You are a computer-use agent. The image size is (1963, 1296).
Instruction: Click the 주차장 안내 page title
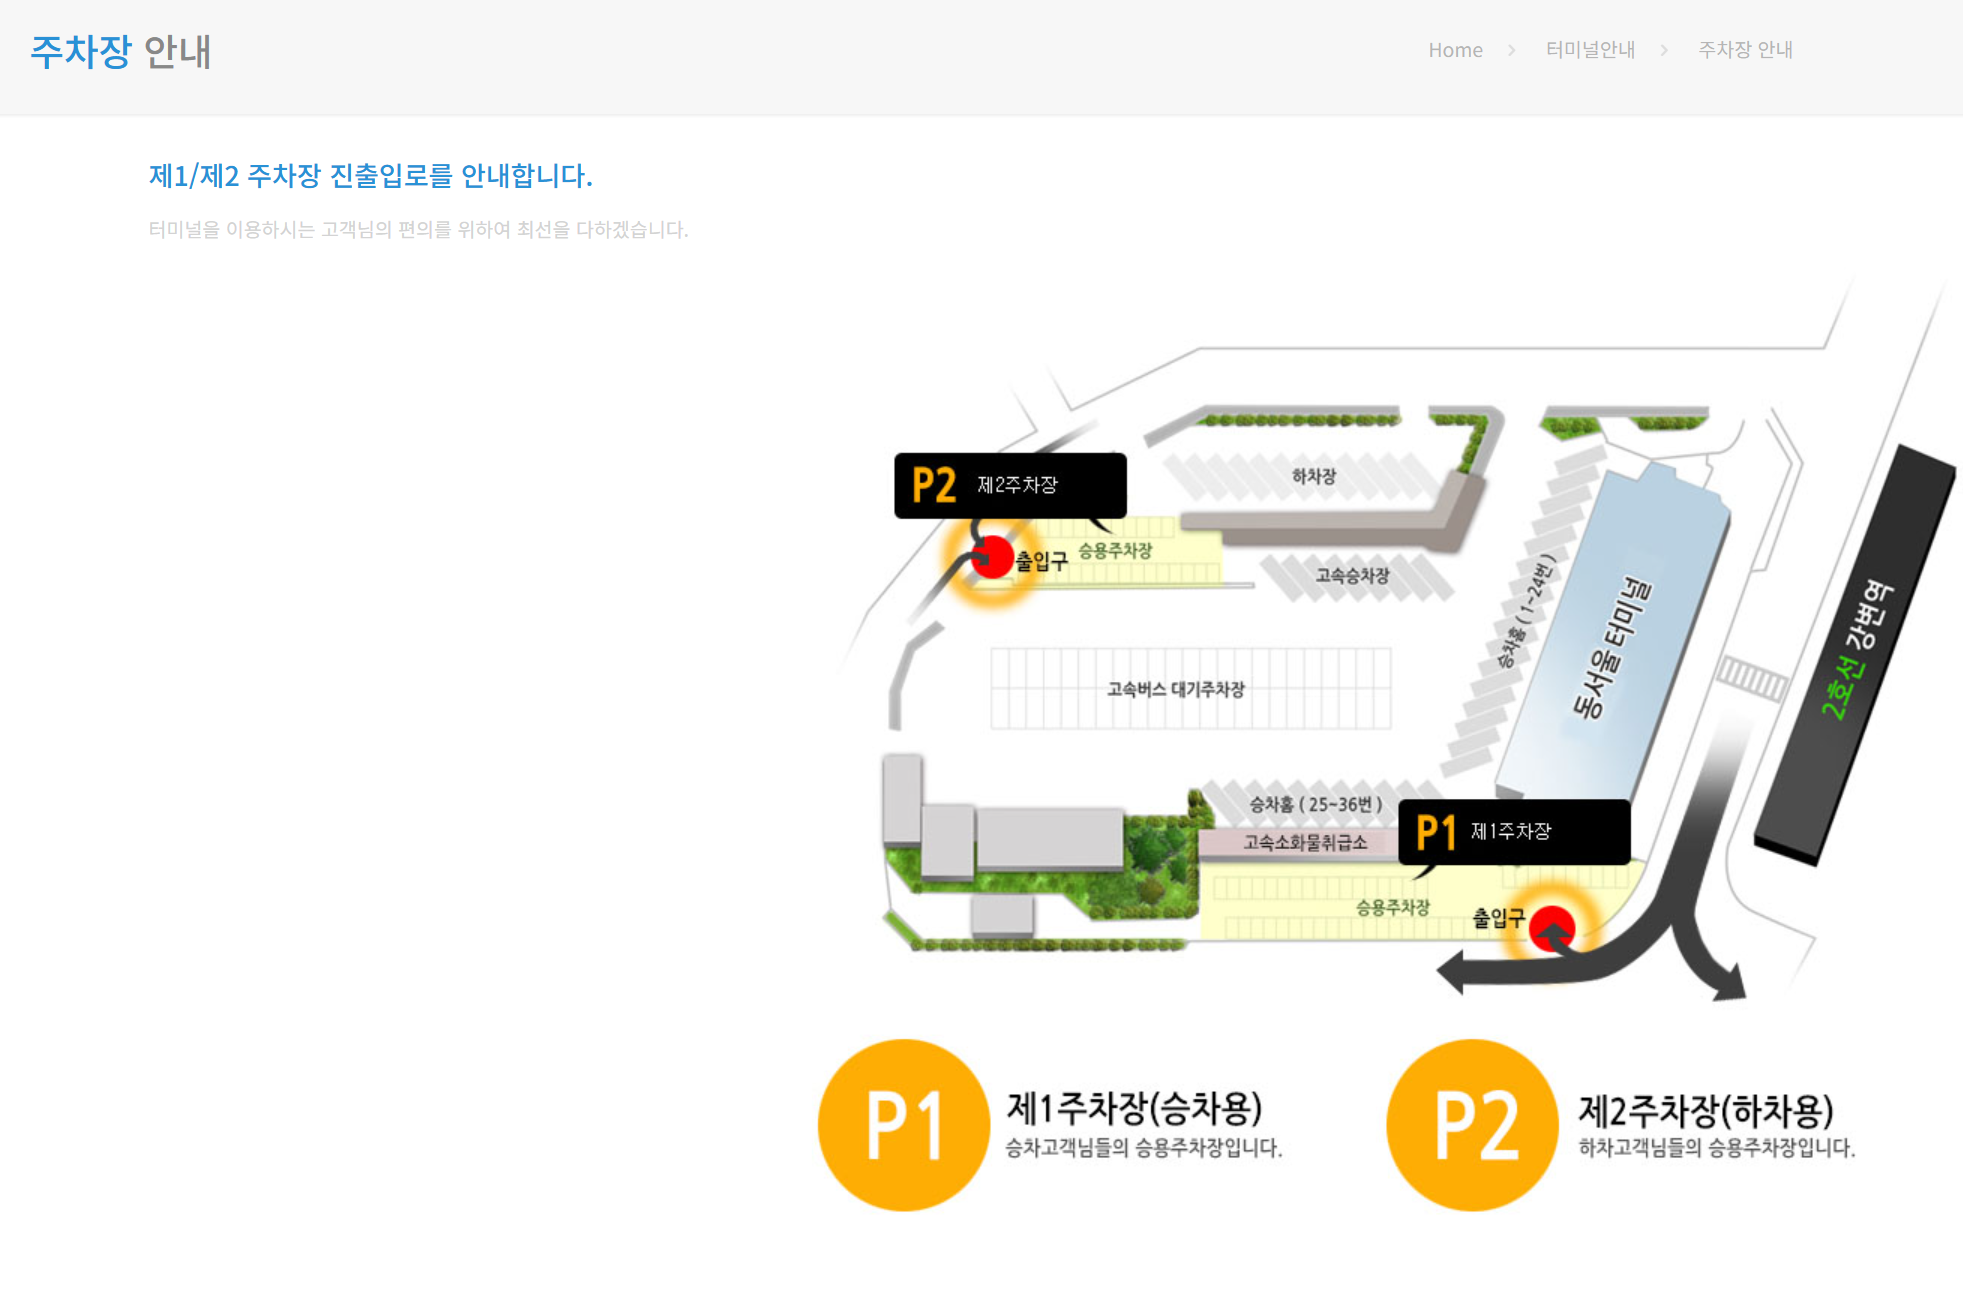click(121, 52)
